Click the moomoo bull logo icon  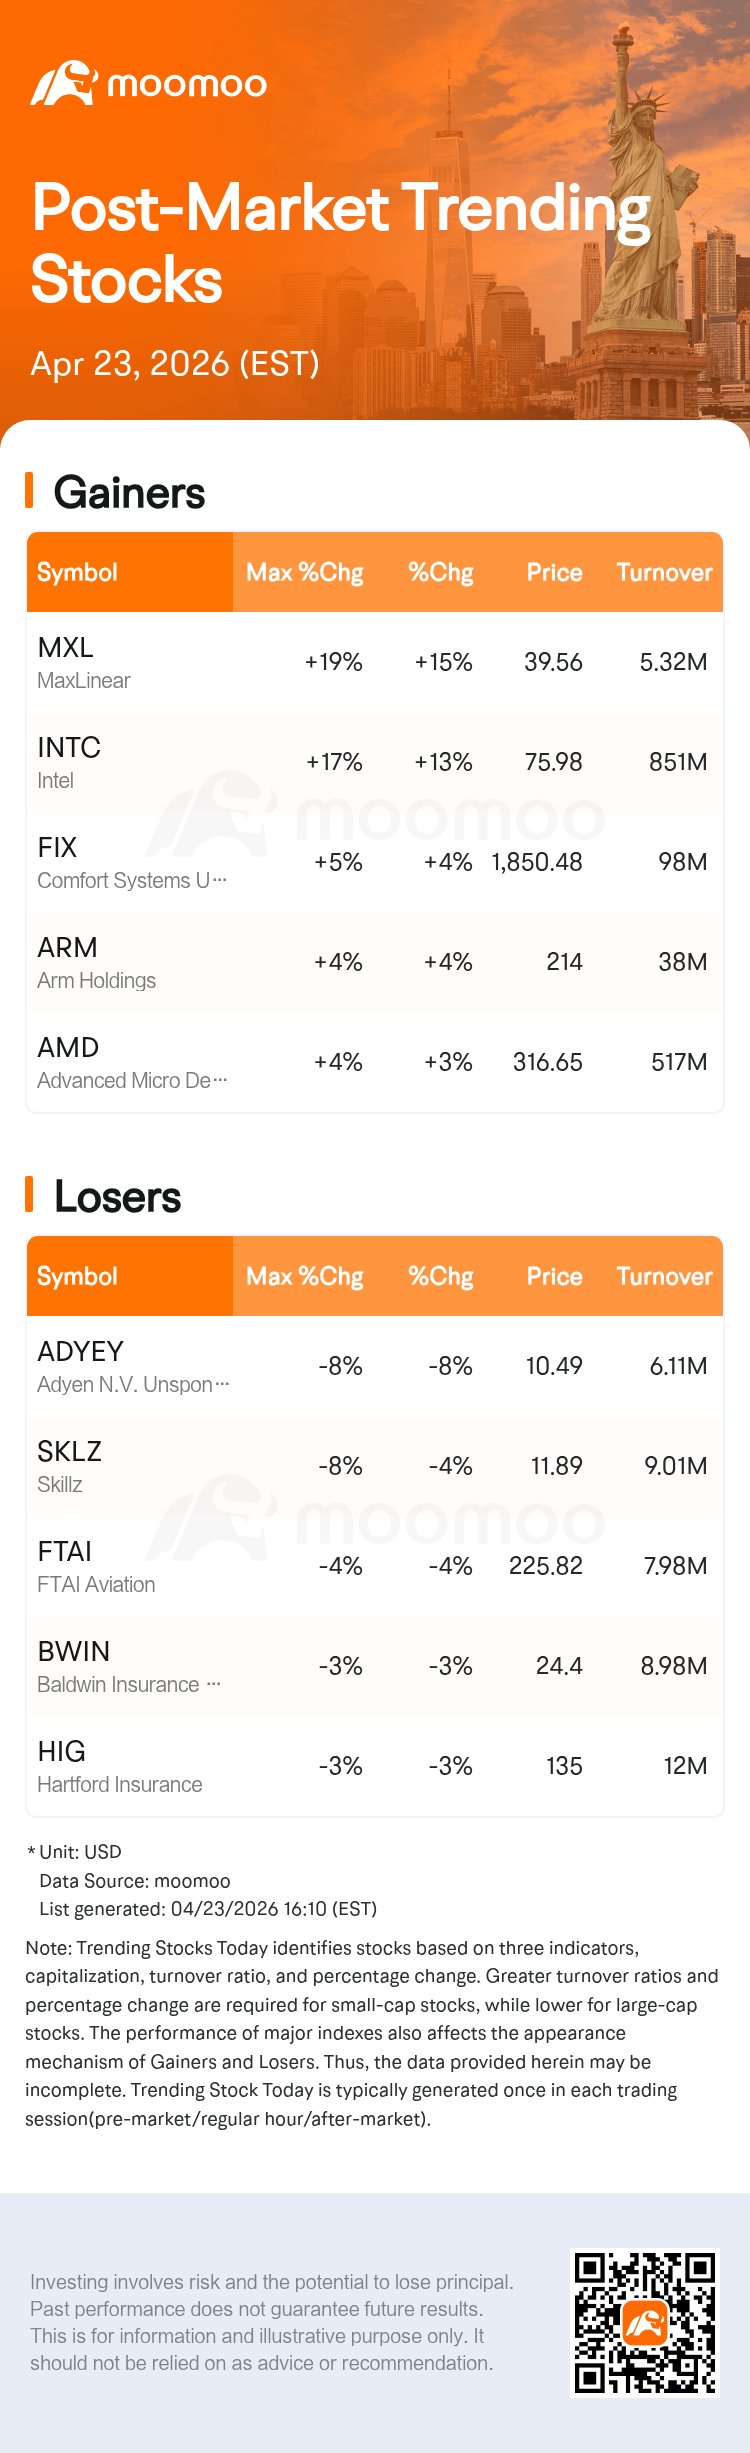(63, 84)
